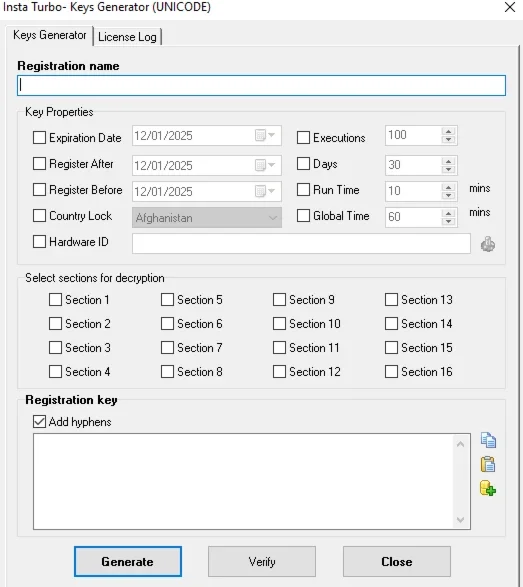The height and width of the screenshot is (587, 523).
Task: Click registration key scrollbar down arrow
Action: pyautogui.click(x=461, y=520)
